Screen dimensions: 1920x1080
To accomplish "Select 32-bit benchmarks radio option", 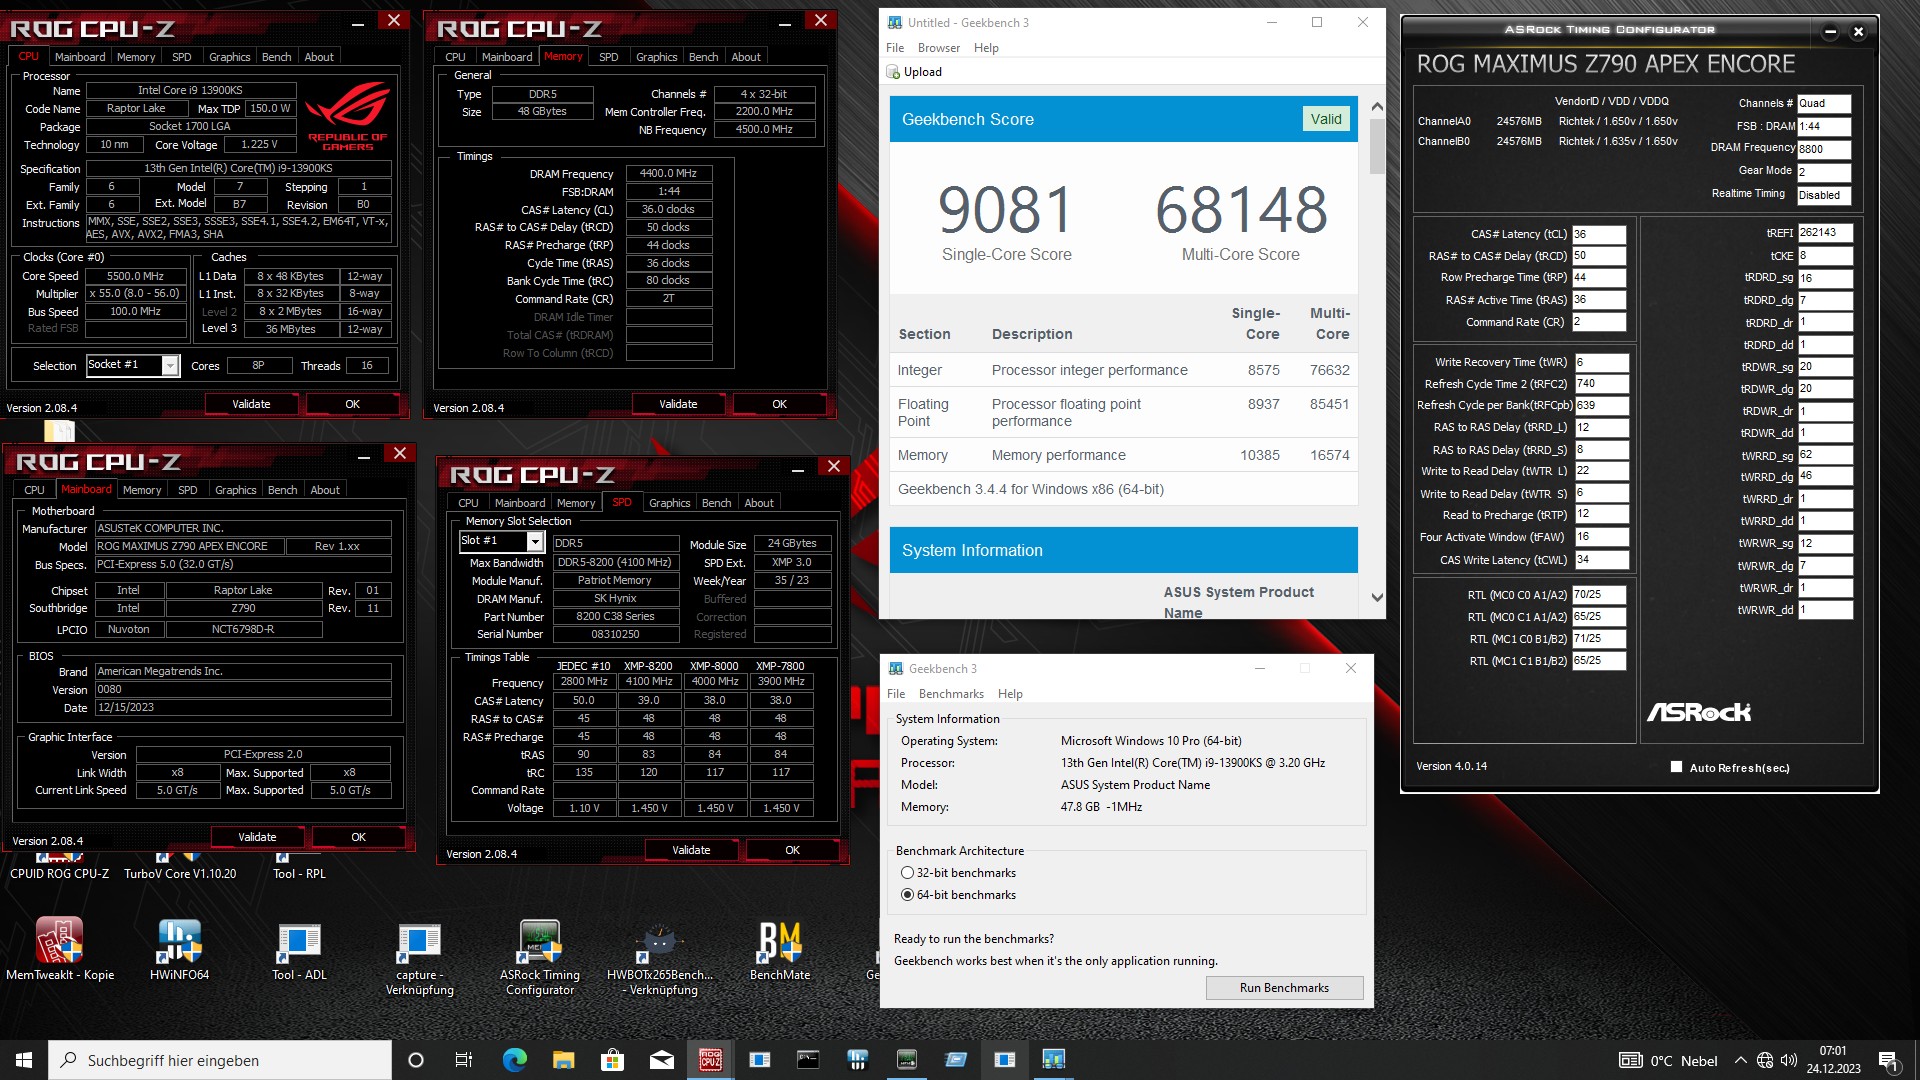I will (907, 873).
